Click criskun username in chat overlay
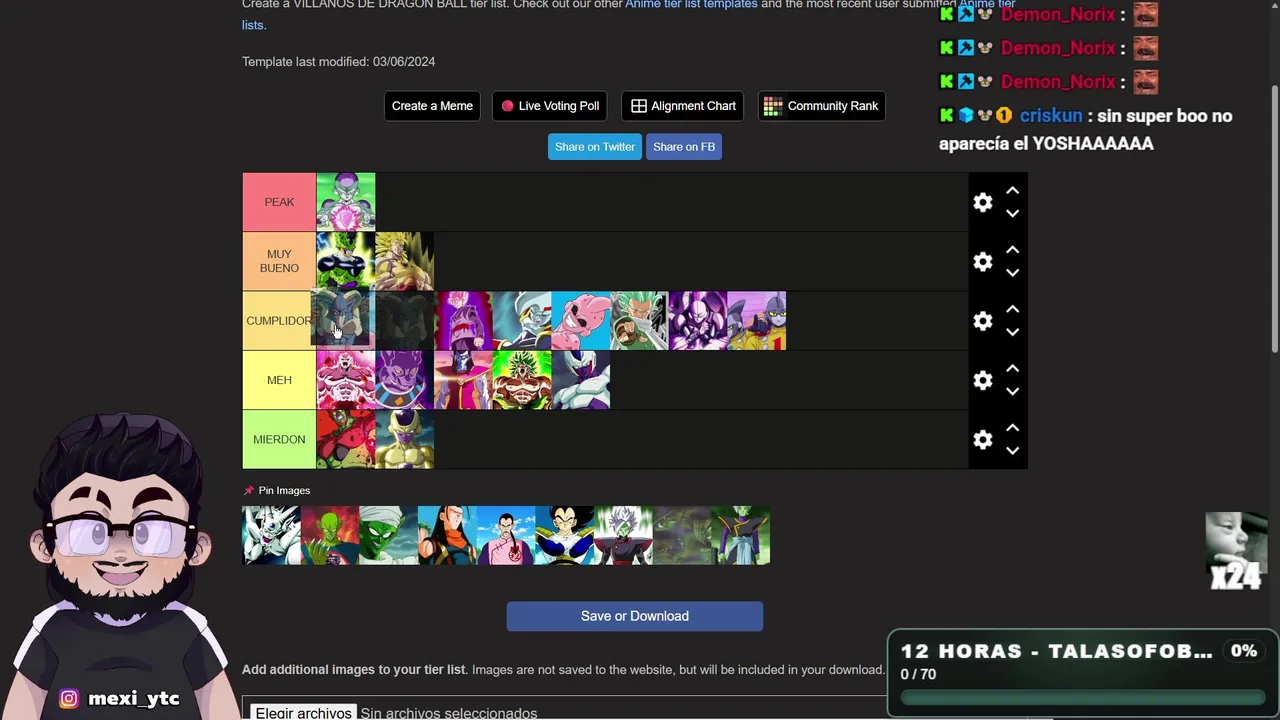 [1051, 116]
